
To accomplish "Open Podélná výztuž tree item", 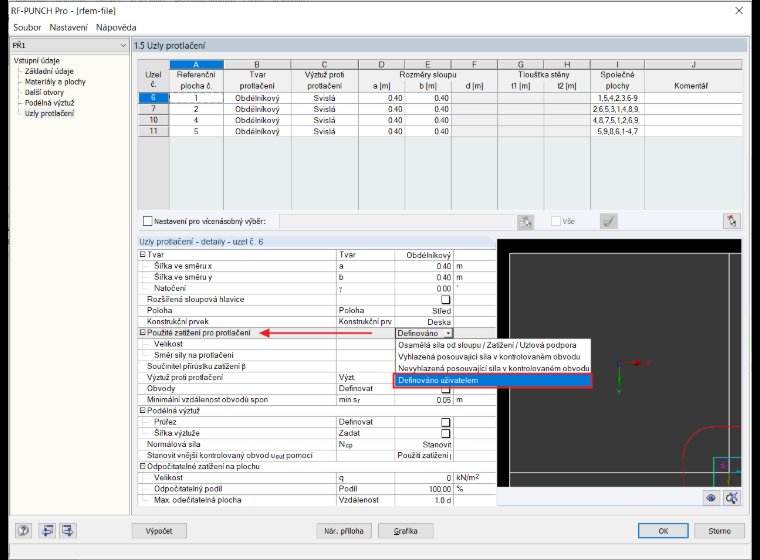I will click(49, 103).
